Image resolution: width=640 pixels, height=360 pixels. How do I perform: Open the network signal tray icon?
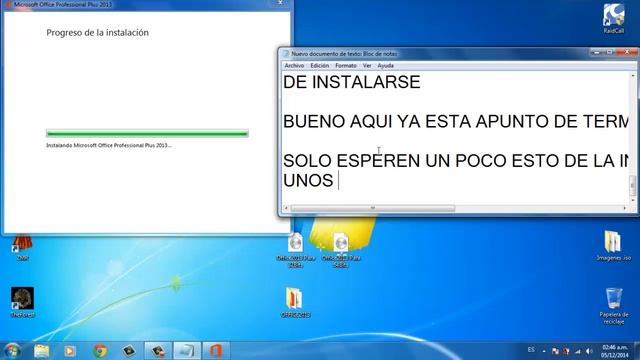click(578, 351)
